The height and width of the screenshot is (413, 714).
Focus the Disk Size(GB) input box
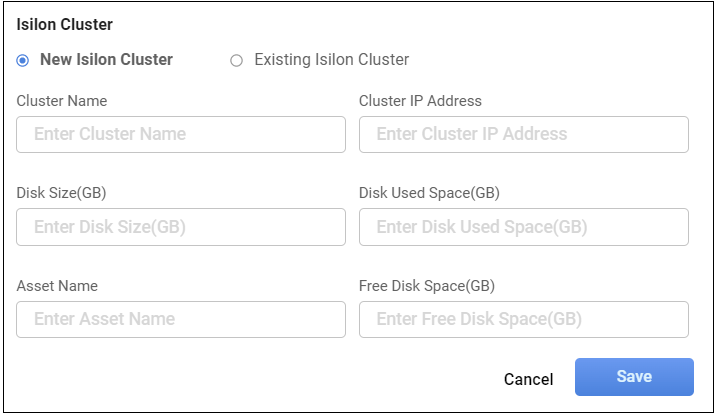(x=181, y=227)
